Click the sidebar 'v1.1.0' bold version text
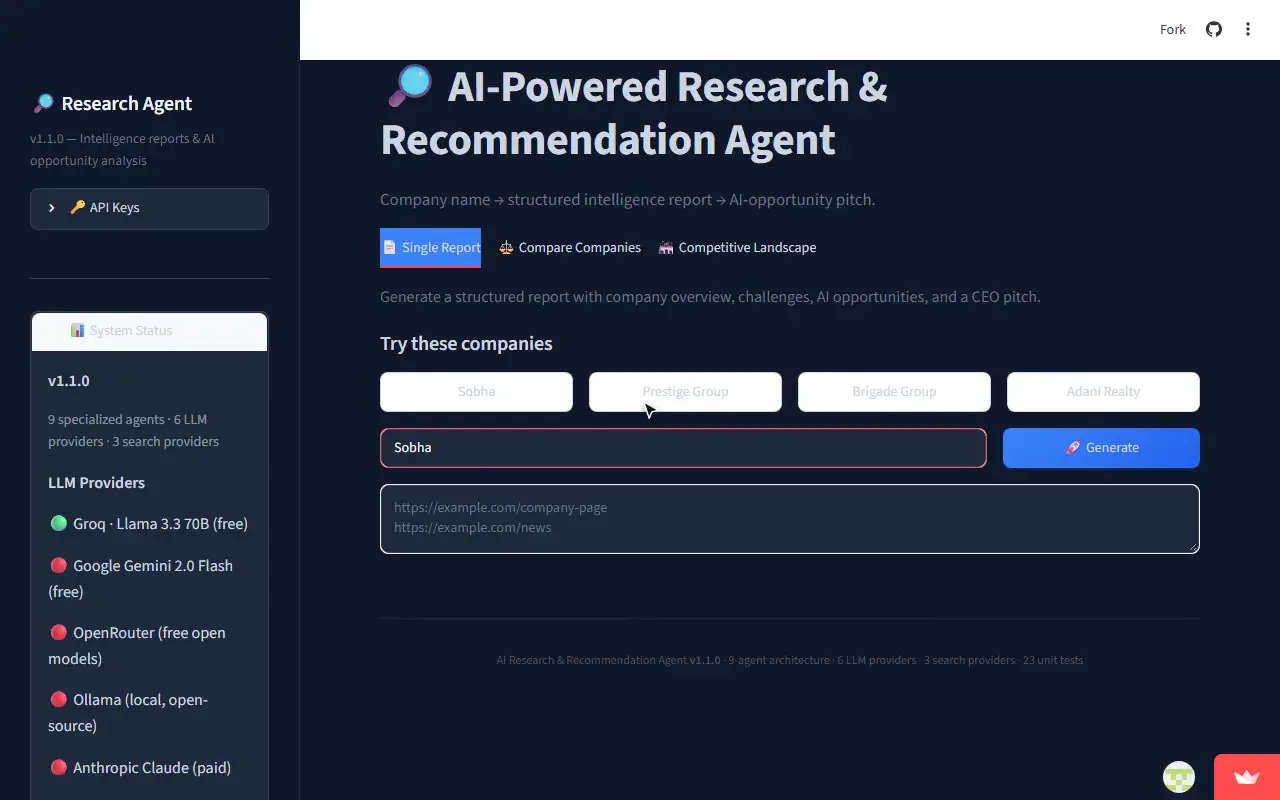This screenshot has height=800, width=1280. point(69,381)
